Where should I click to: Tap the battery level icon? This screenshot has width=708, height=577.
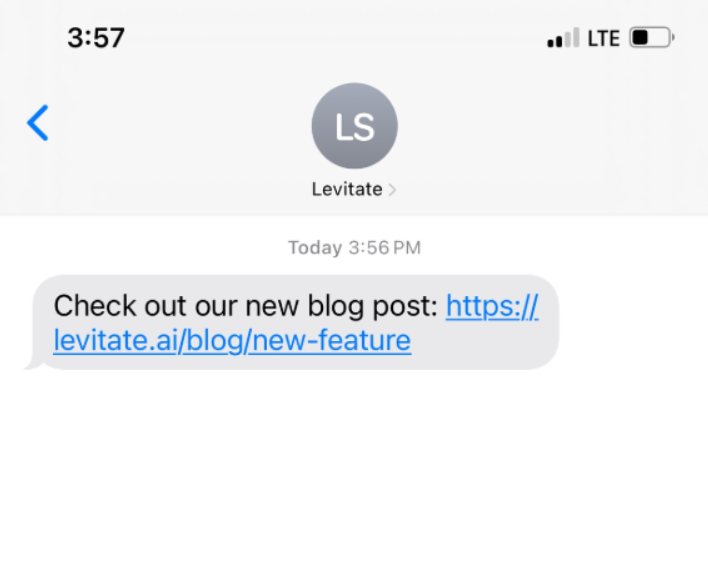coord(652,37)
